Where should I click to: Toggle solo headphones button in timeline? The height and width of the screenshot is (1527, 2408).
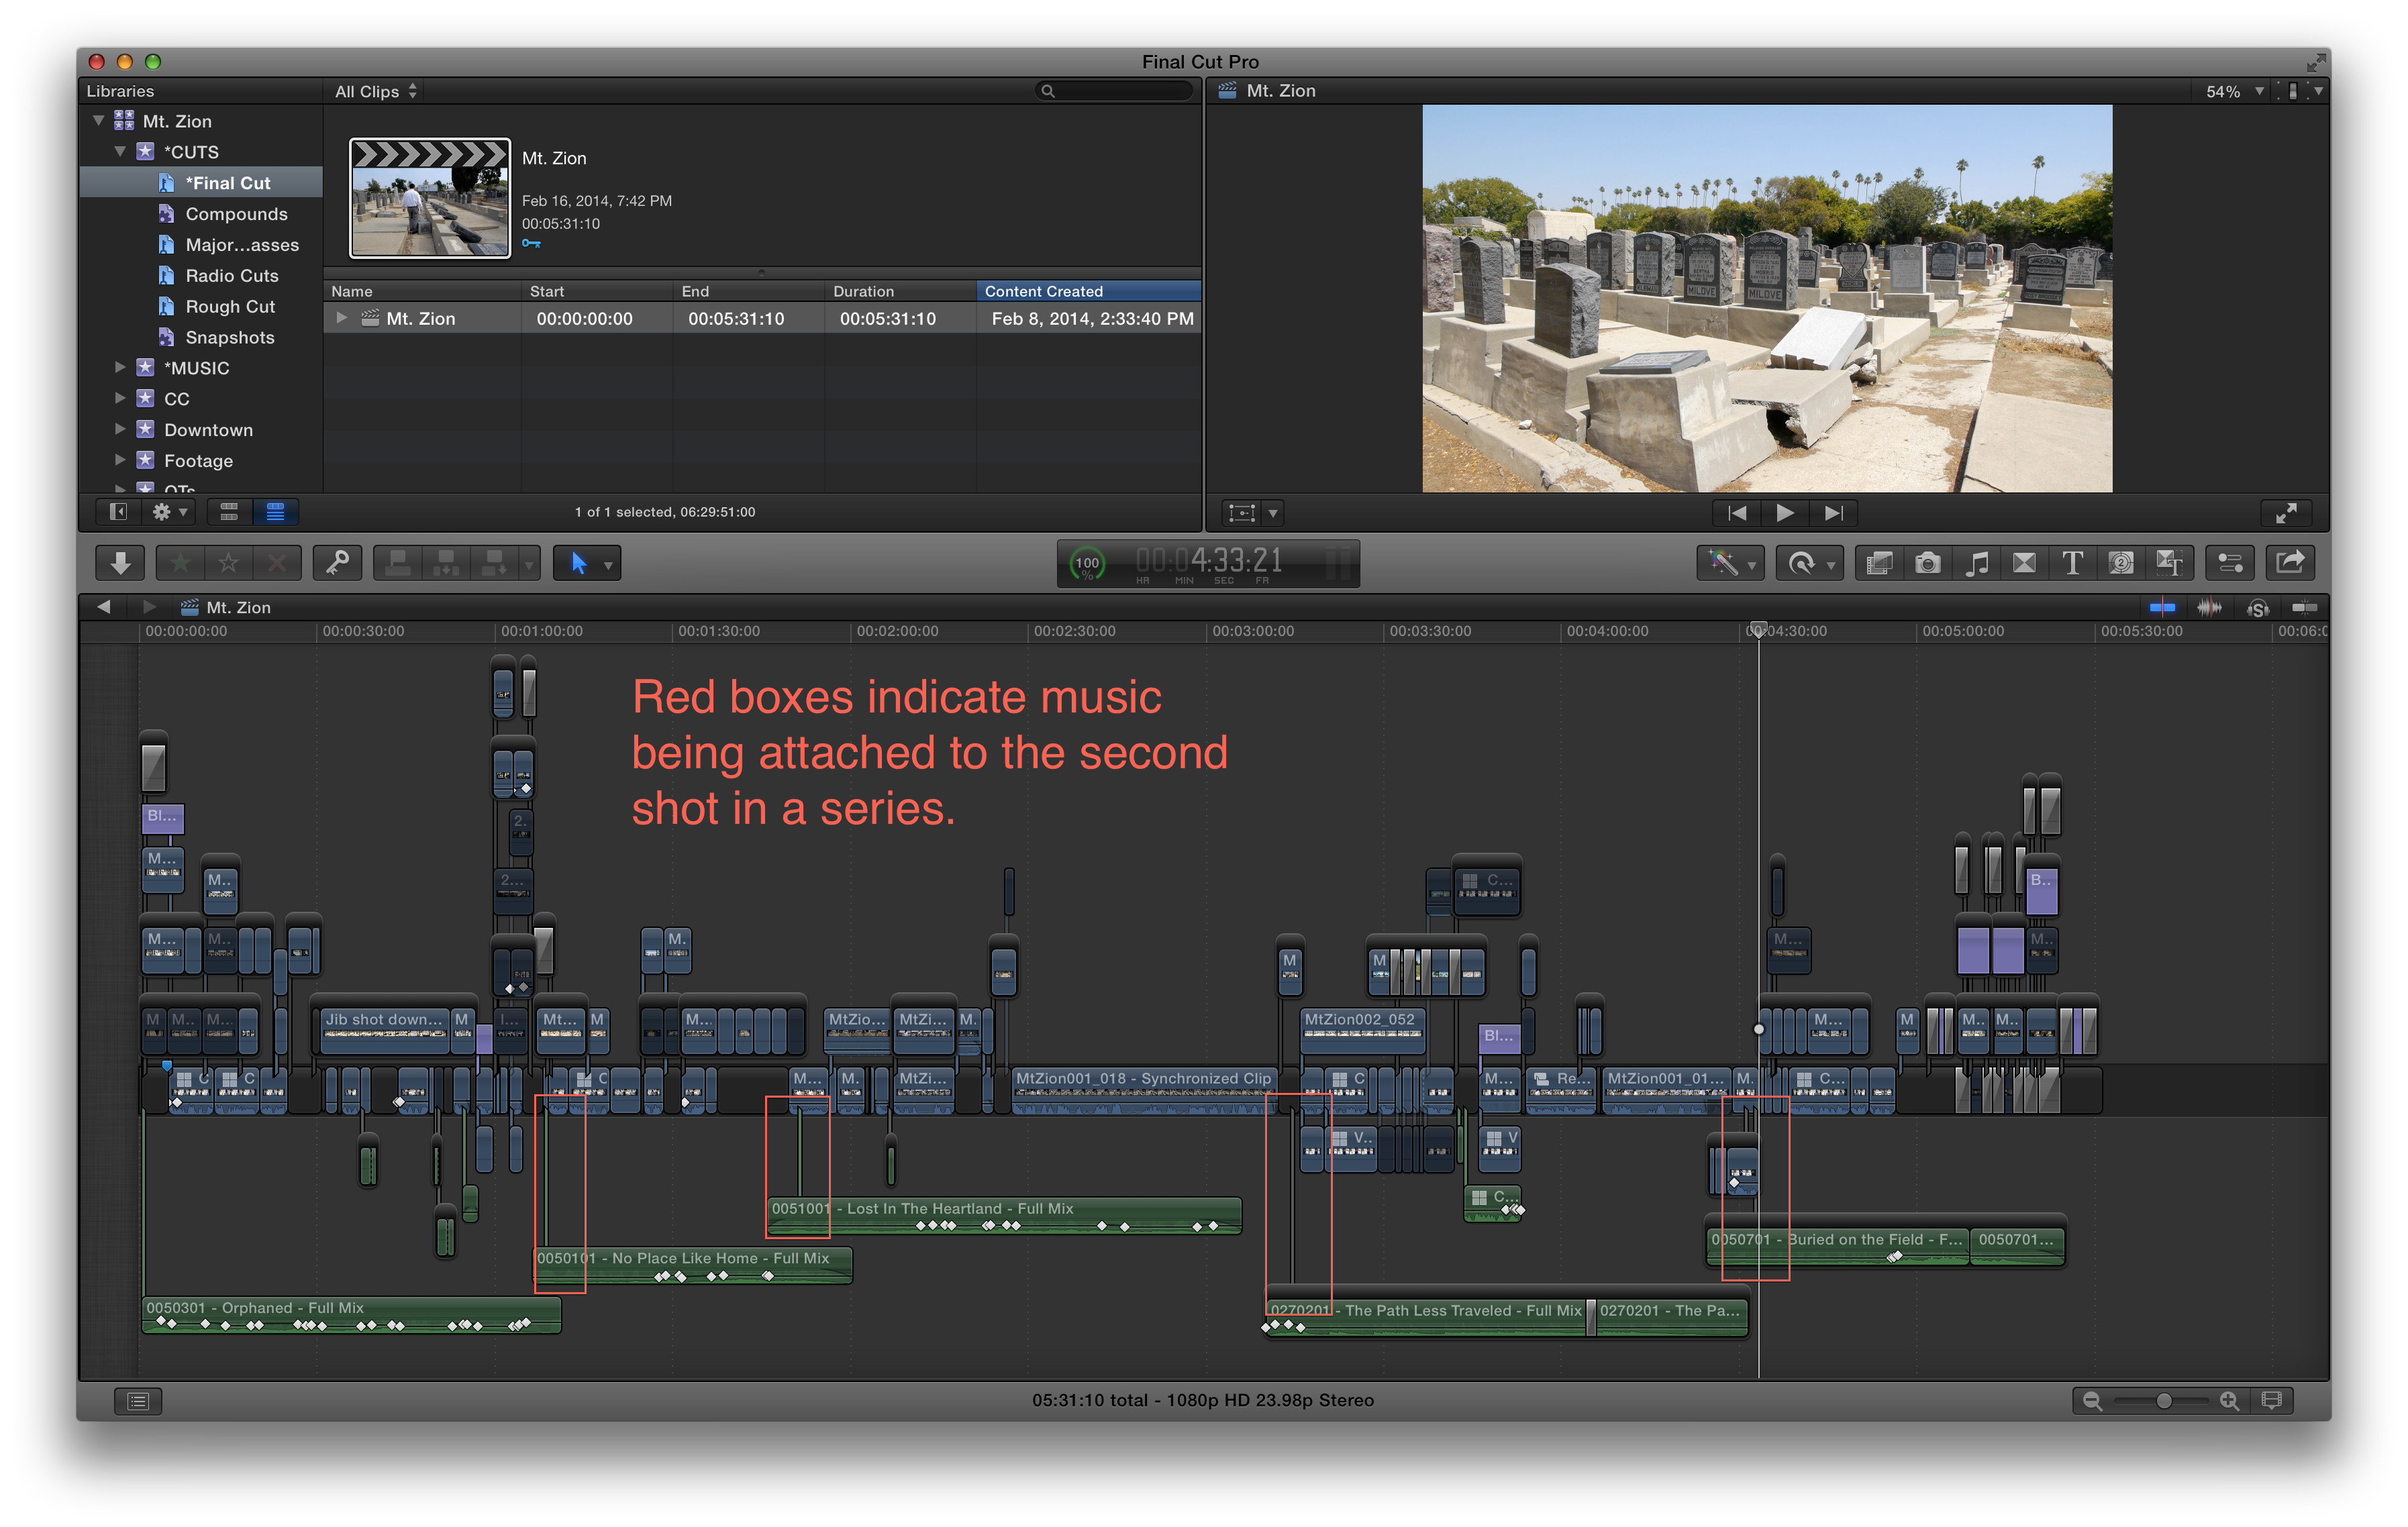(2257, 607)
